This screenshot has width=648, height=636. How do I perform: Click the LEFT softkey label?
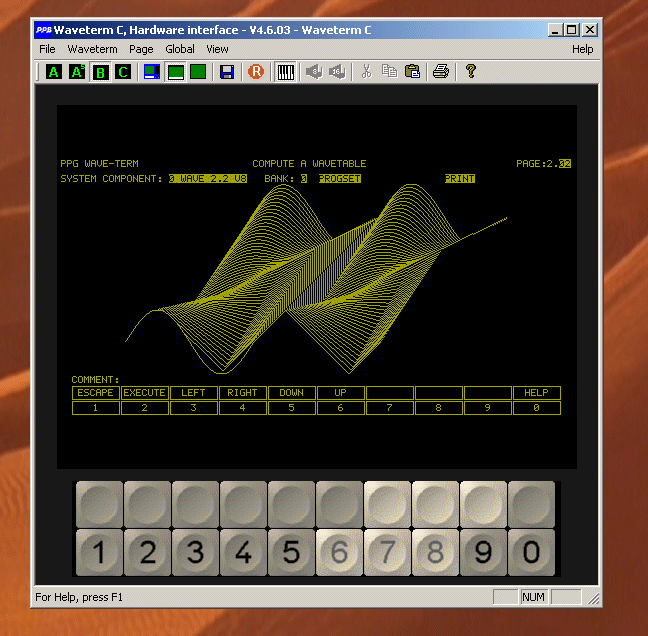coord(193,393)
